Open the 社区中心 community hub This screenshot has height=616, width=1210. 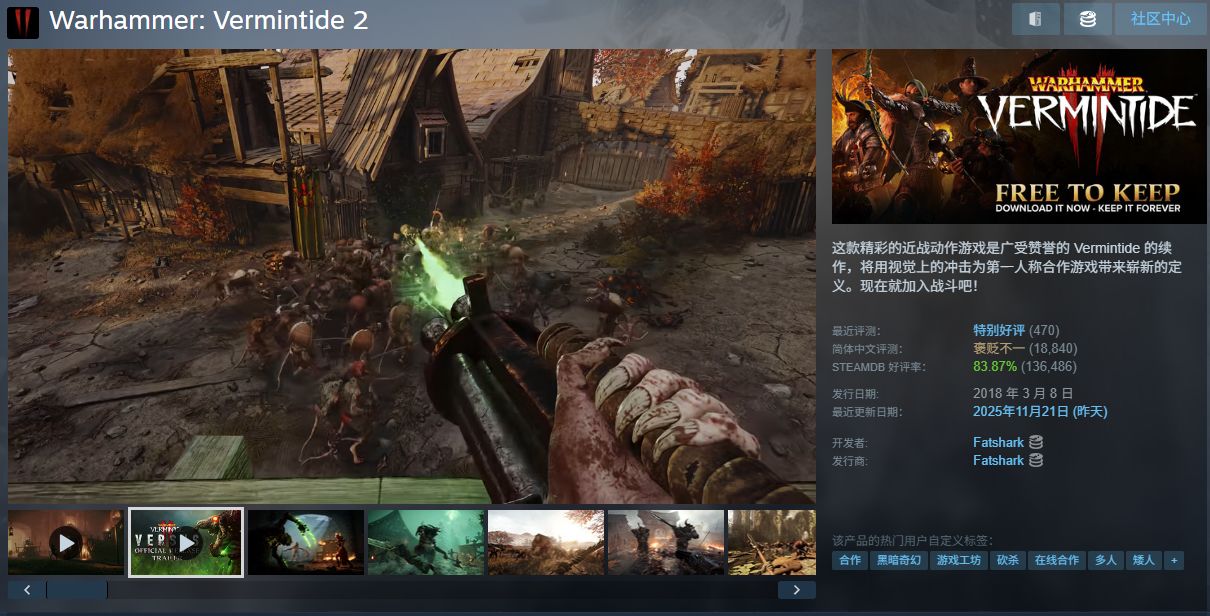[1160, 19]
